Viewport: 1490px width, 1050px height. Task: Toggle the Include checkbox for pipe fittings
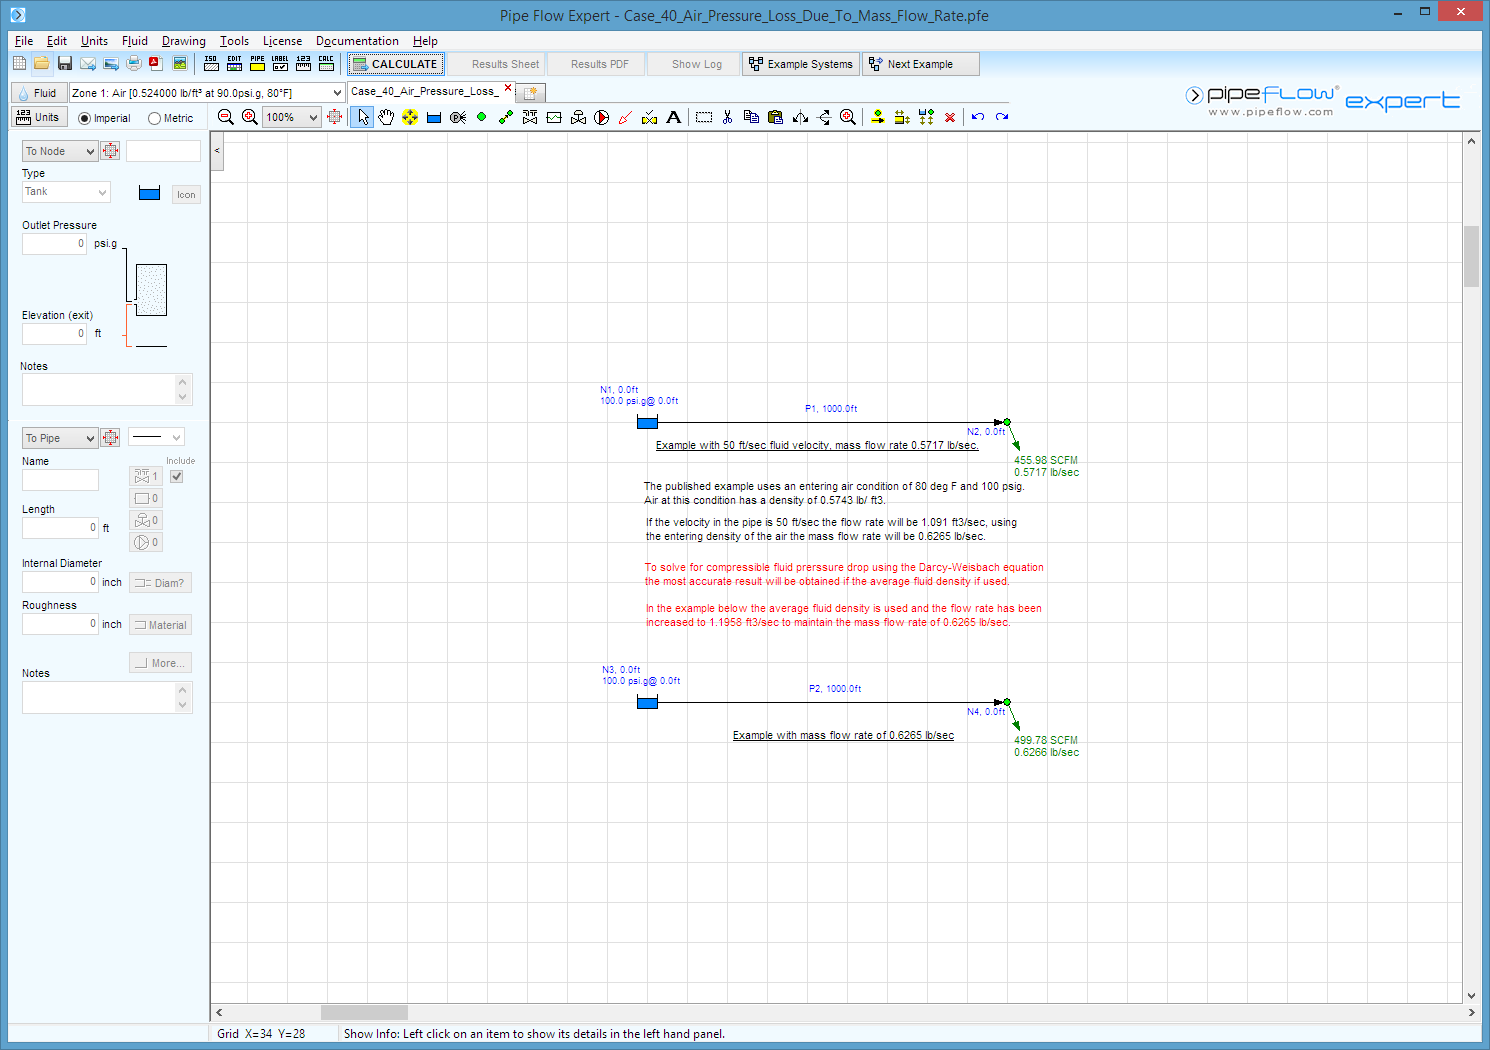[x=177, y=476]
